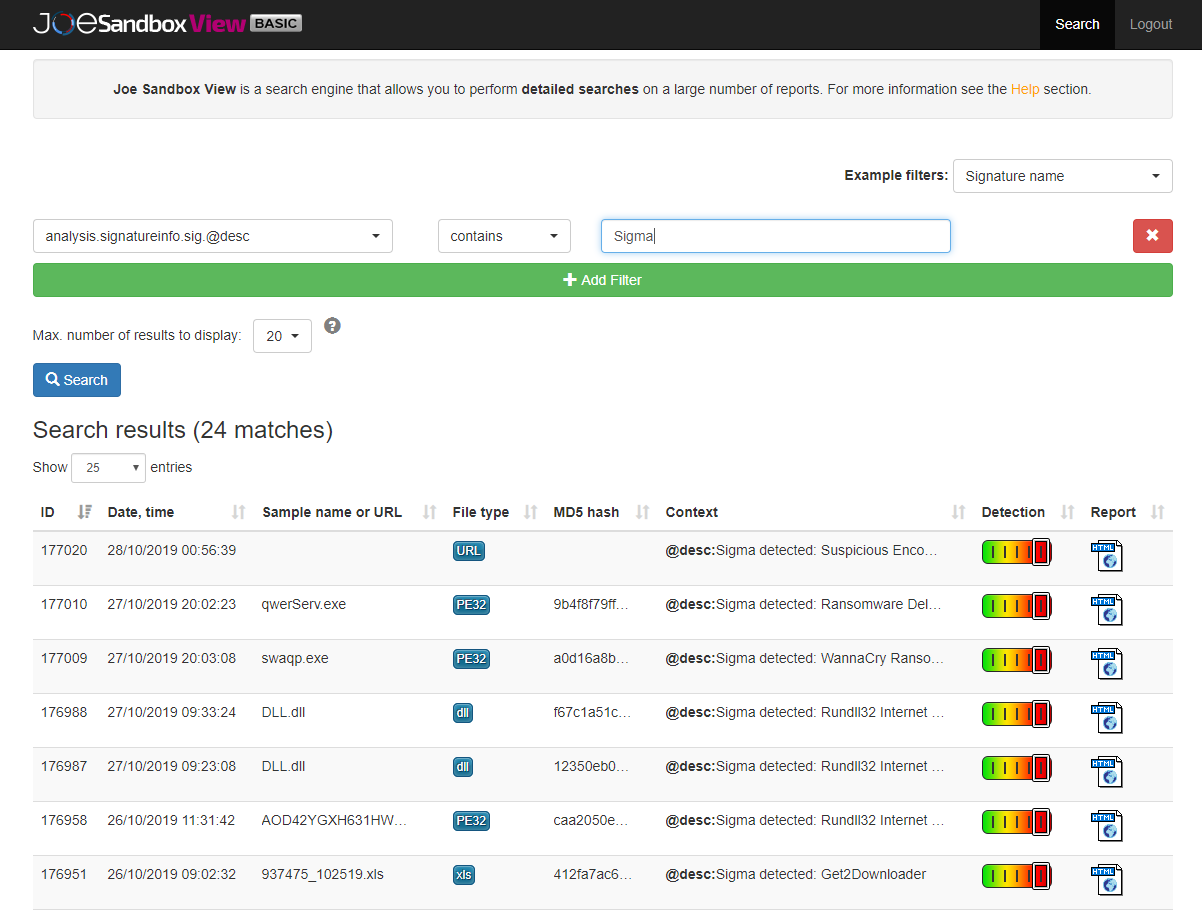The width and height of the screenshot is (1202, 914).
Task: Click the PE32 badge for swaqp.exe
Action: coord(470,659)
